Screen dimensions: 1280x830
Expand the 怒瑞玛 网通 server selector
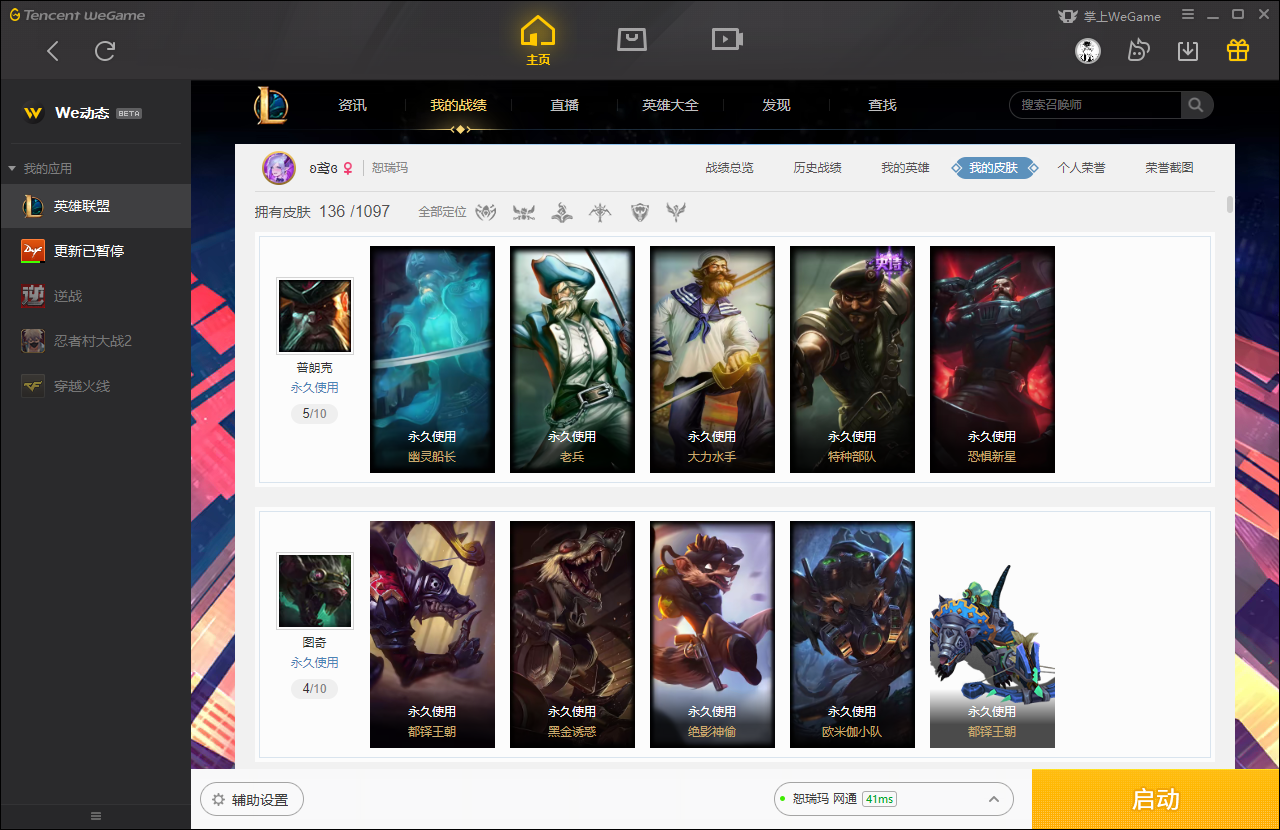[x=894, y=799]
